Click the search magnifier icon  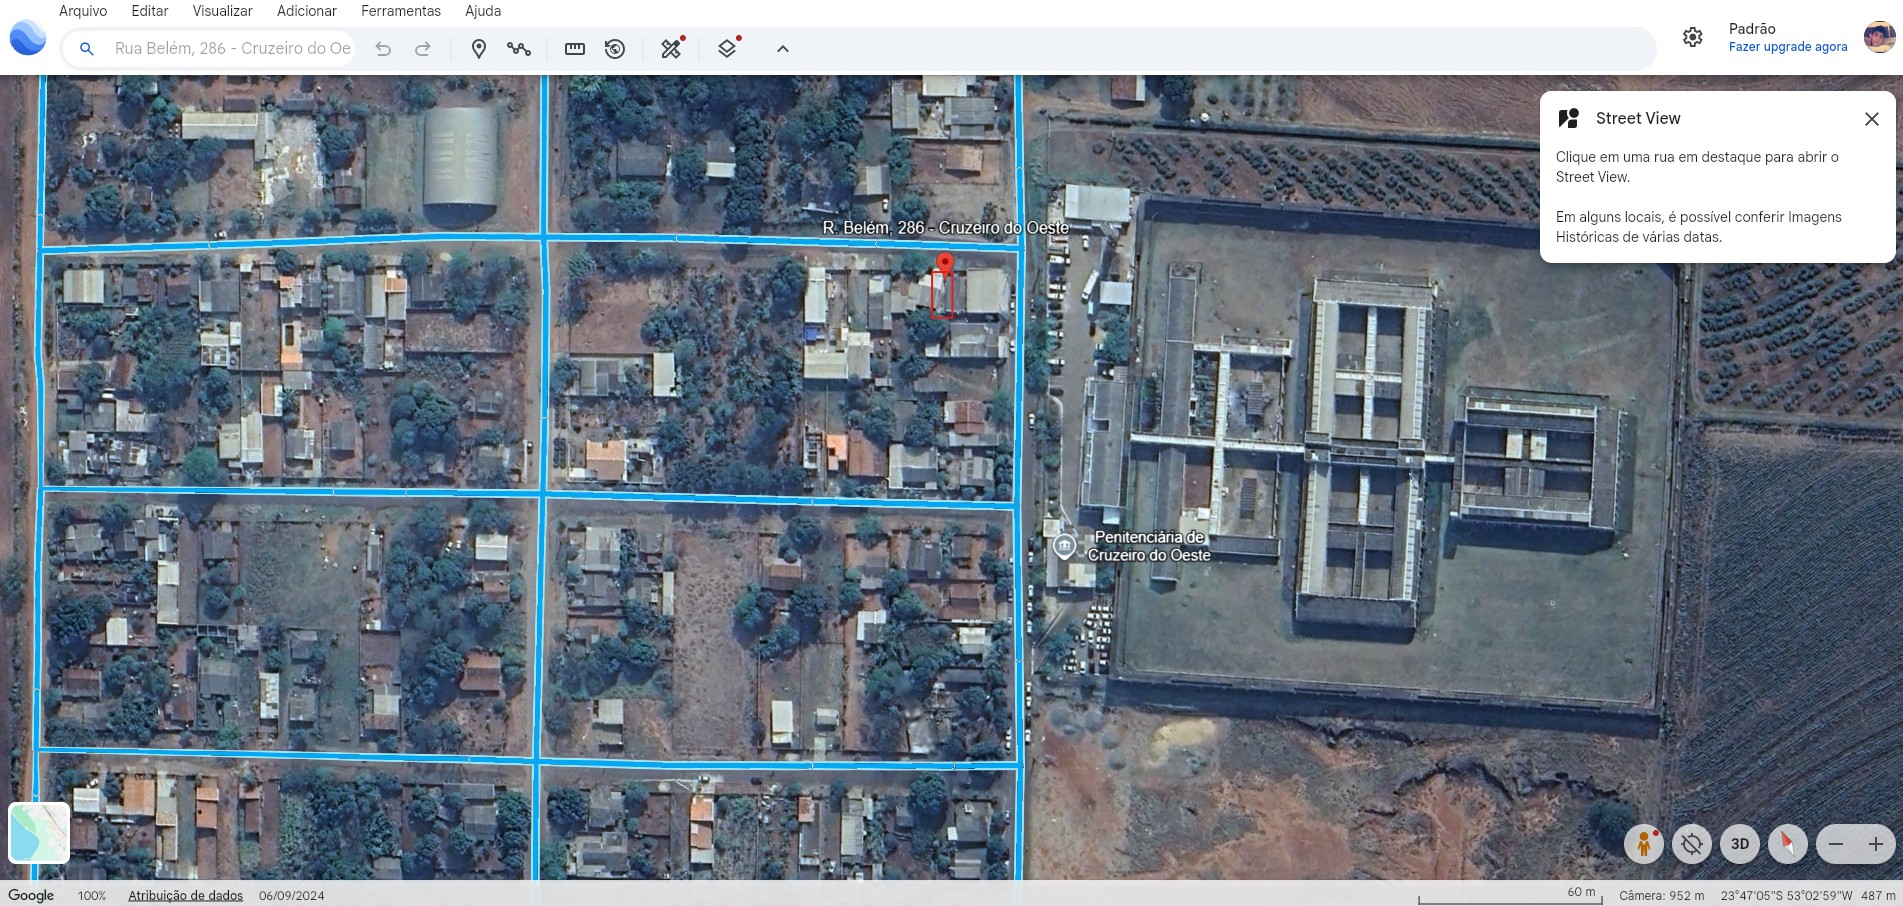[87, 48]
